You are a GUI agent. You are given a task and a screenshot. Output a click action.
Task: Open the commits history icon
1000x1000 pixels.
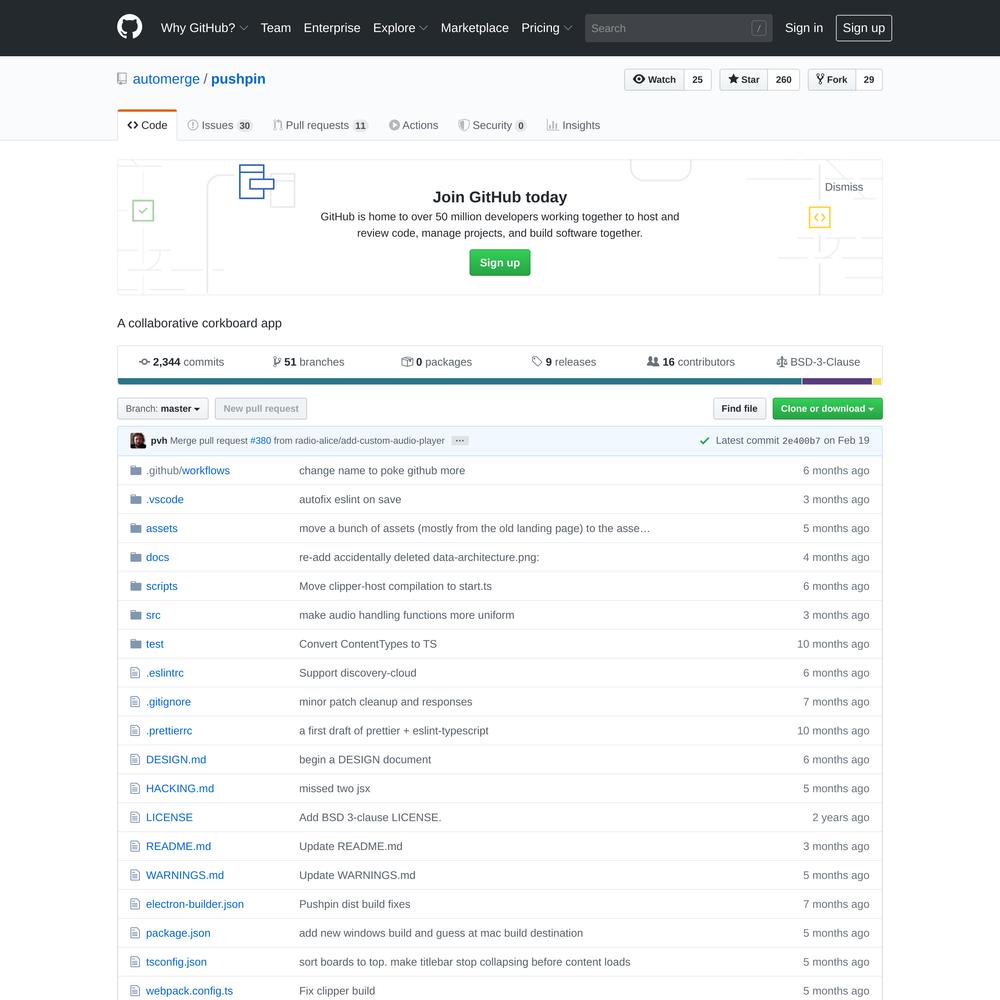coord(144,362)
